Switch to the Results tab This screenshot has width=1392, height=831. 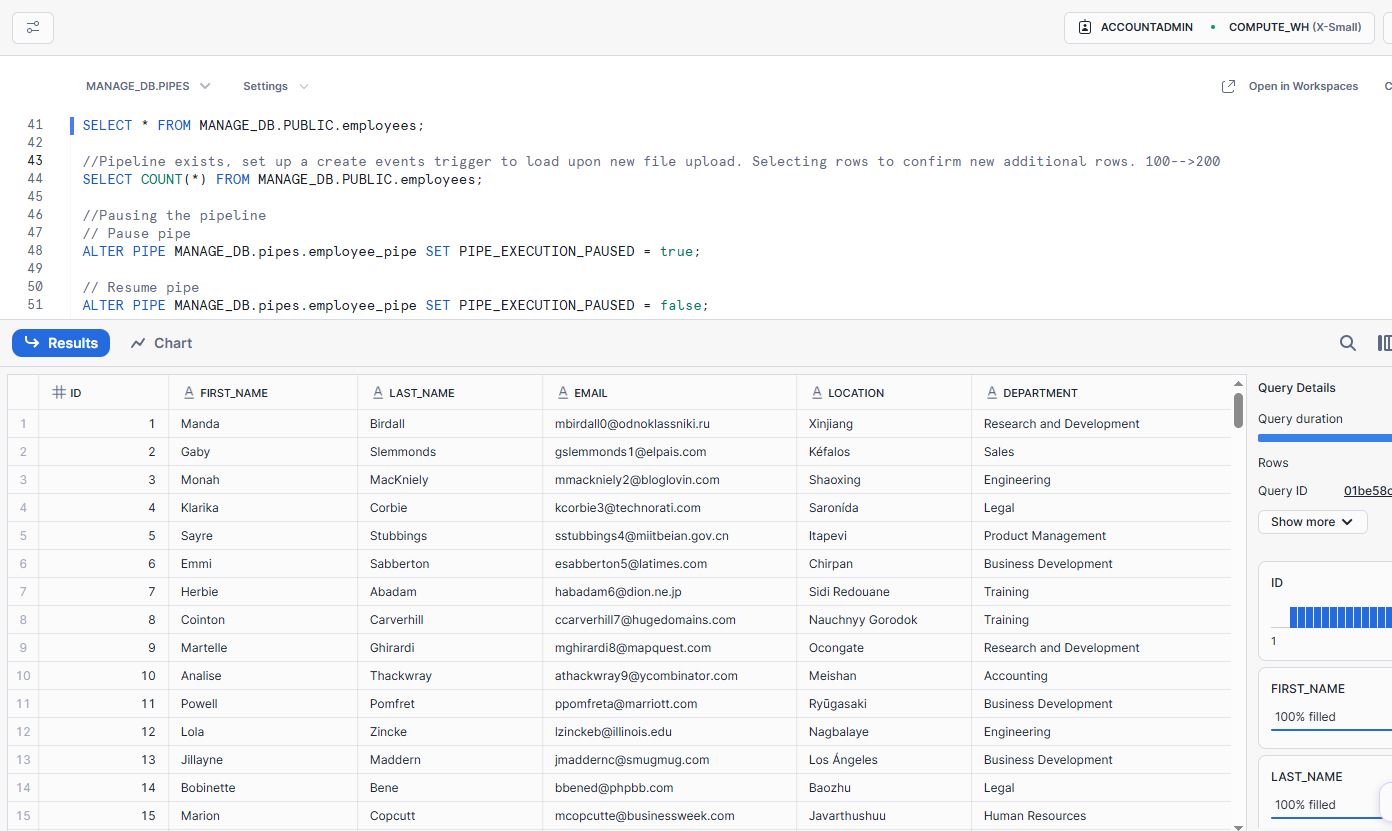point(61,343)
